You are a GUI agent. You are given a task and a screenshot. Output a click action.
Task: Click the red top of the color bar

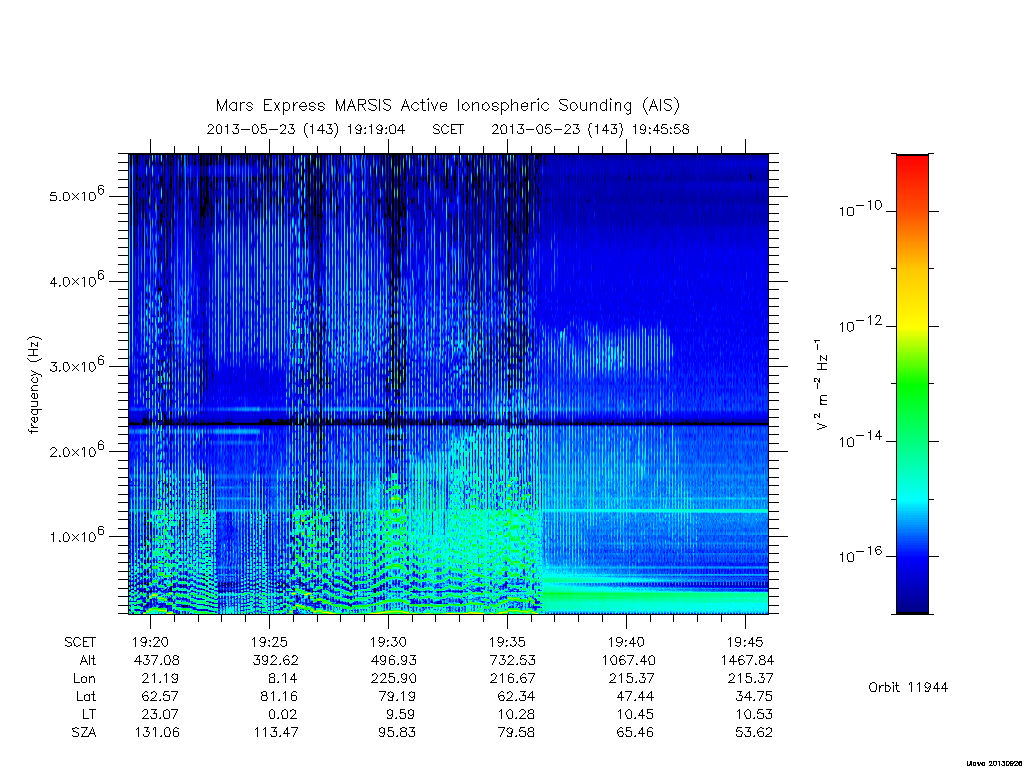[x=912, y=165]
